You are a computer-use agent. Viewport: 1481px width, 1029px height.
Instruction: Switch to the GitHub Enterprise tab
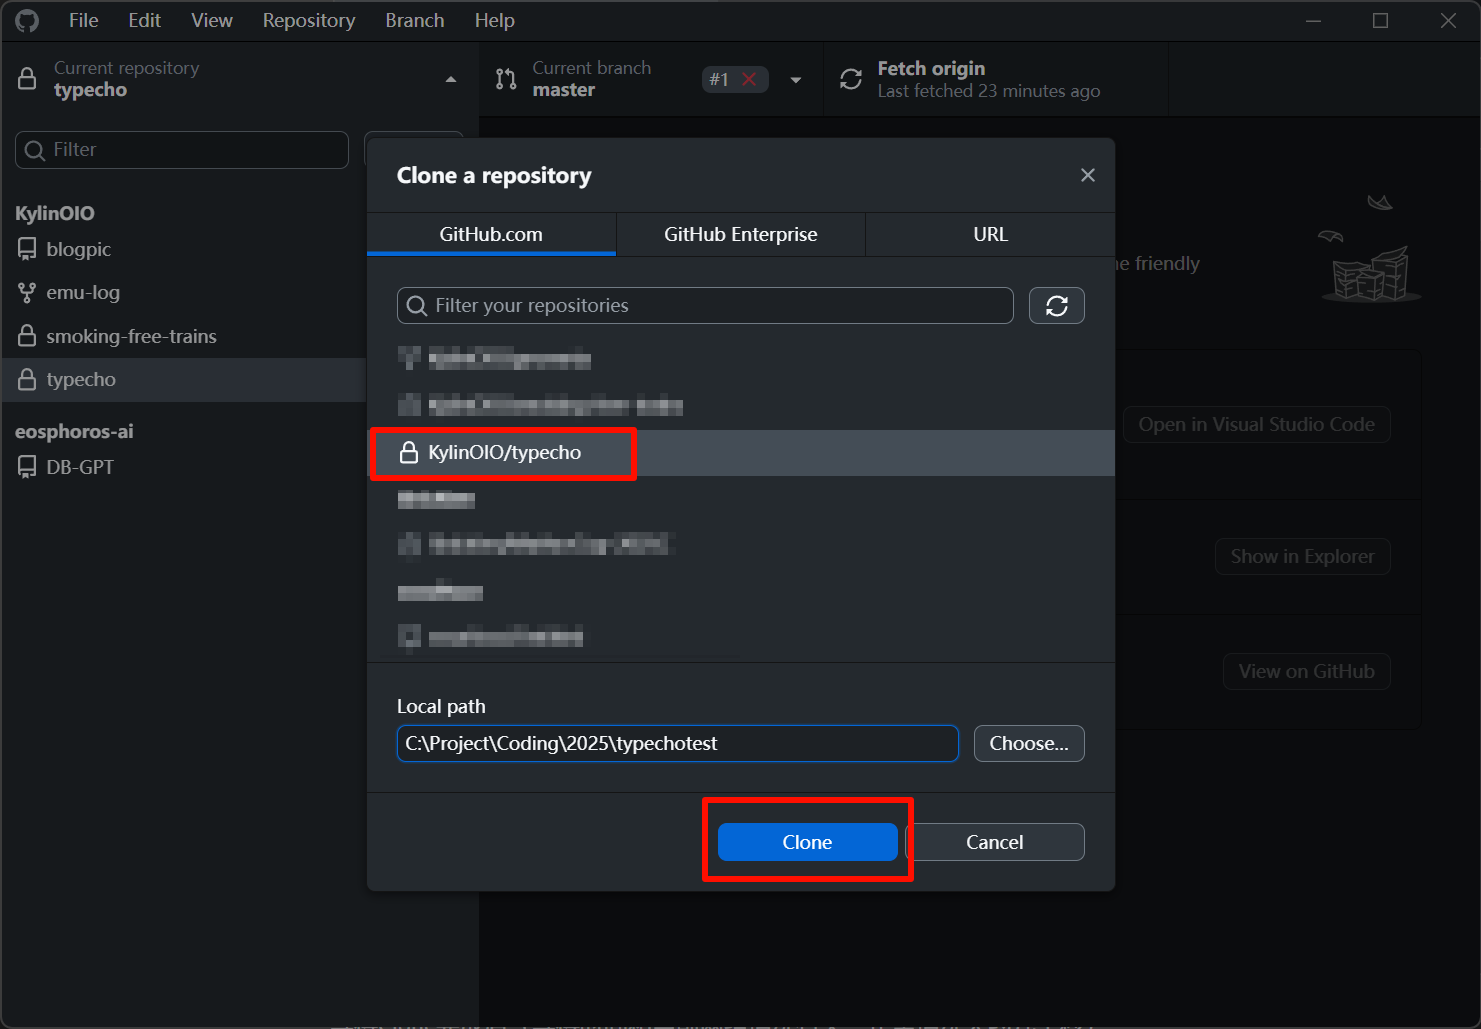[x=741, y=234]
